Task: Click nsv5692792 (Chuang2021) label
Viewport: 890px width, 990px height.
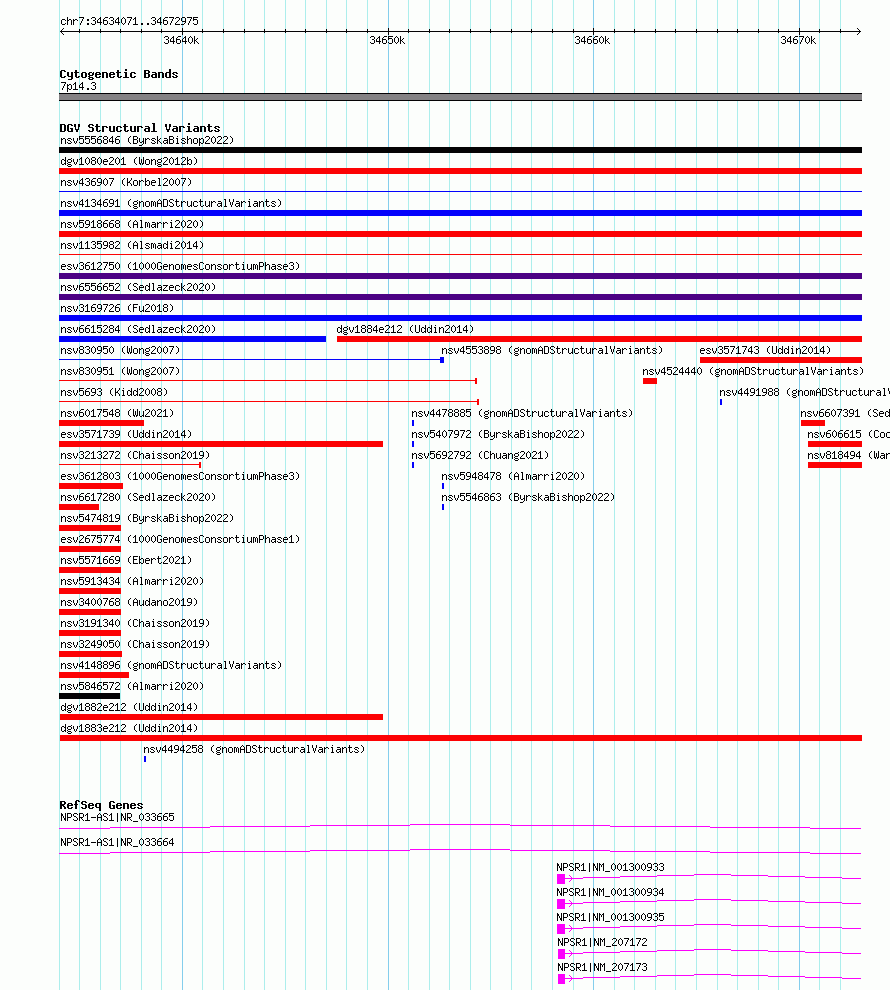Action: [480, 455]
